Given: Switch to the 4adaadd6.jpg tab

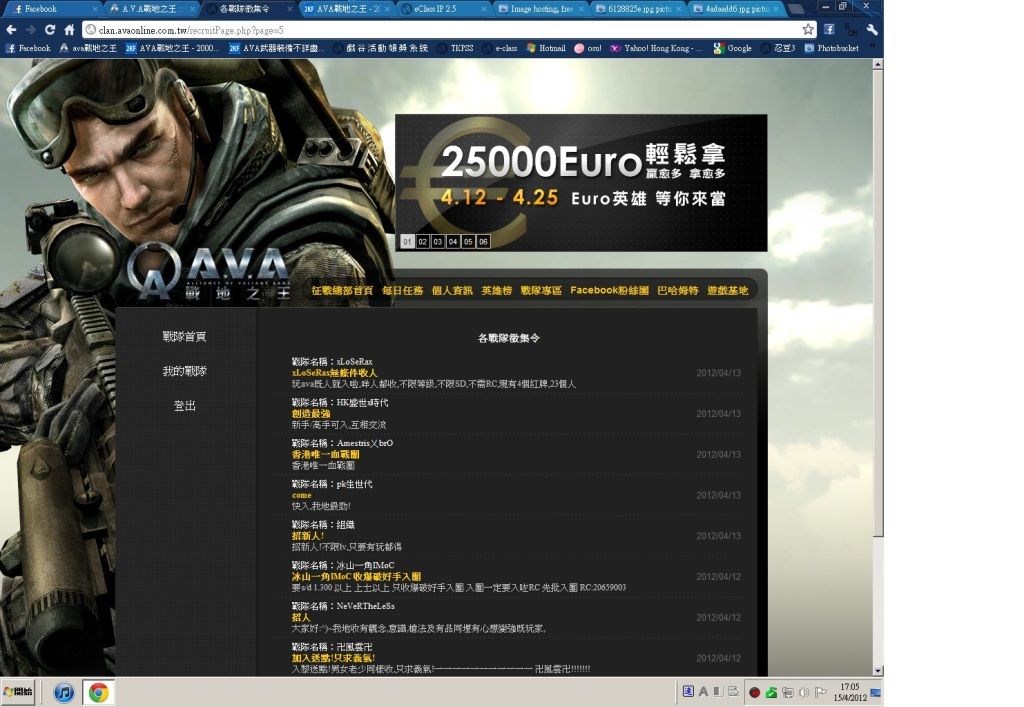Looking at the screenshot, I should 737,8.
